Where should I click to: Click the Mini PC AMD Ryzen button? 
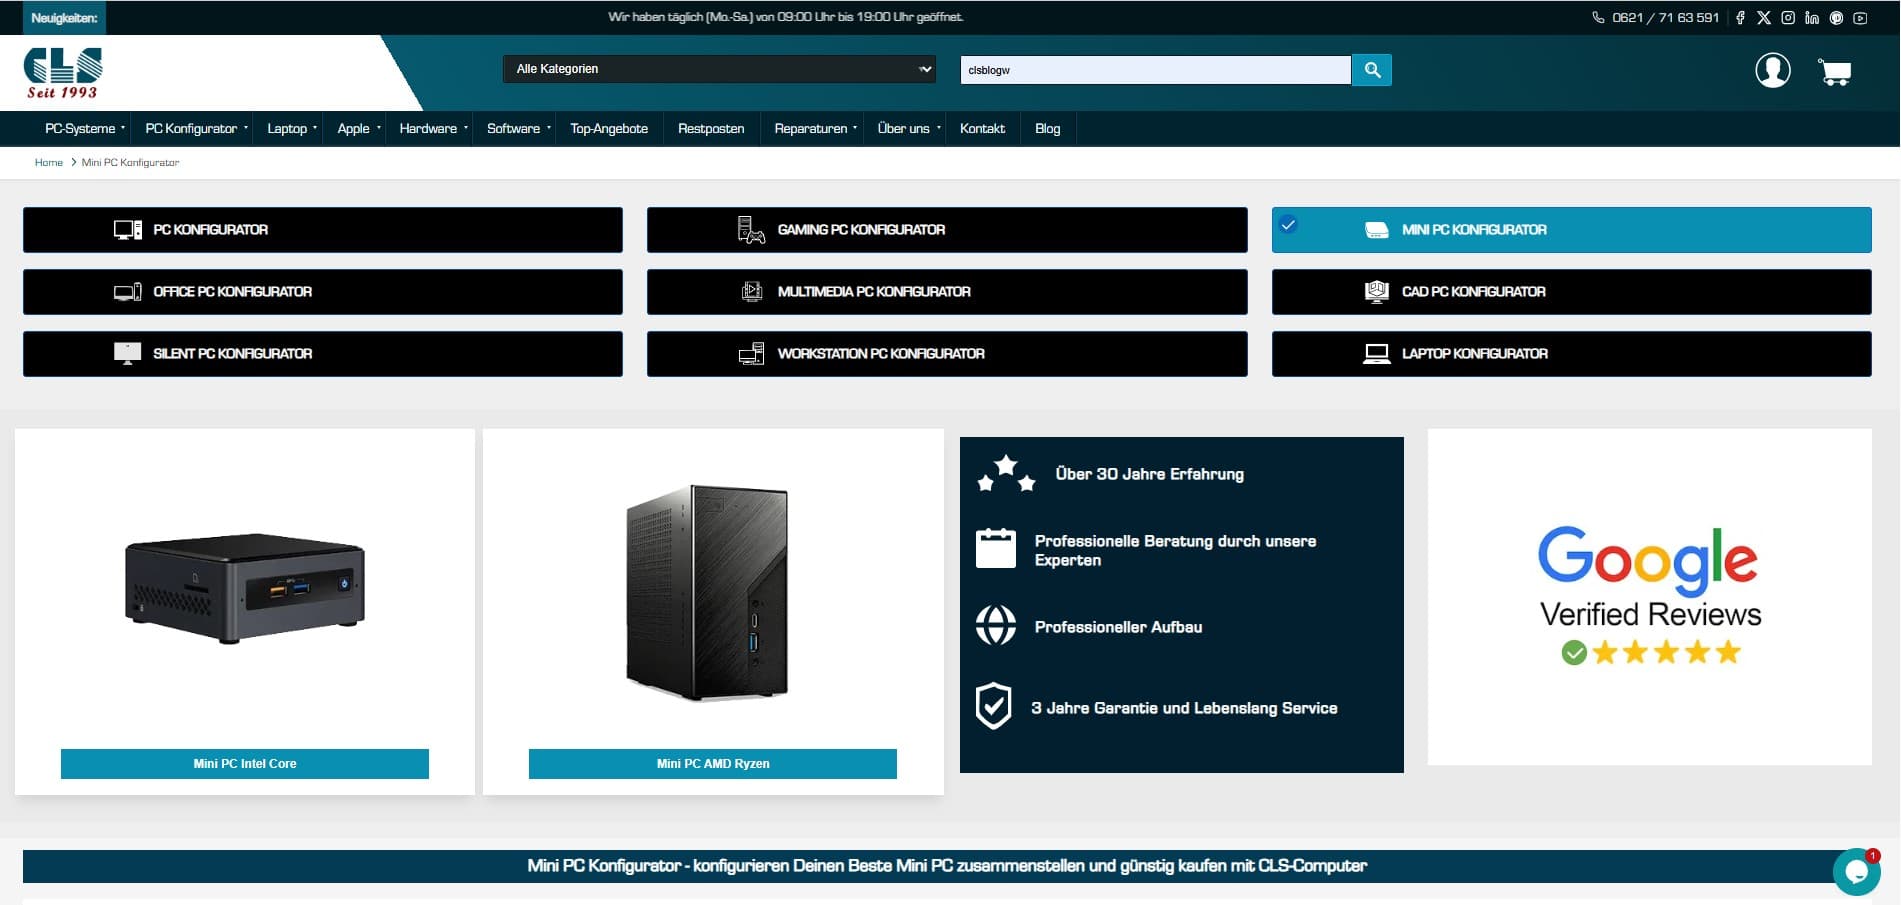tap(713, 764)
